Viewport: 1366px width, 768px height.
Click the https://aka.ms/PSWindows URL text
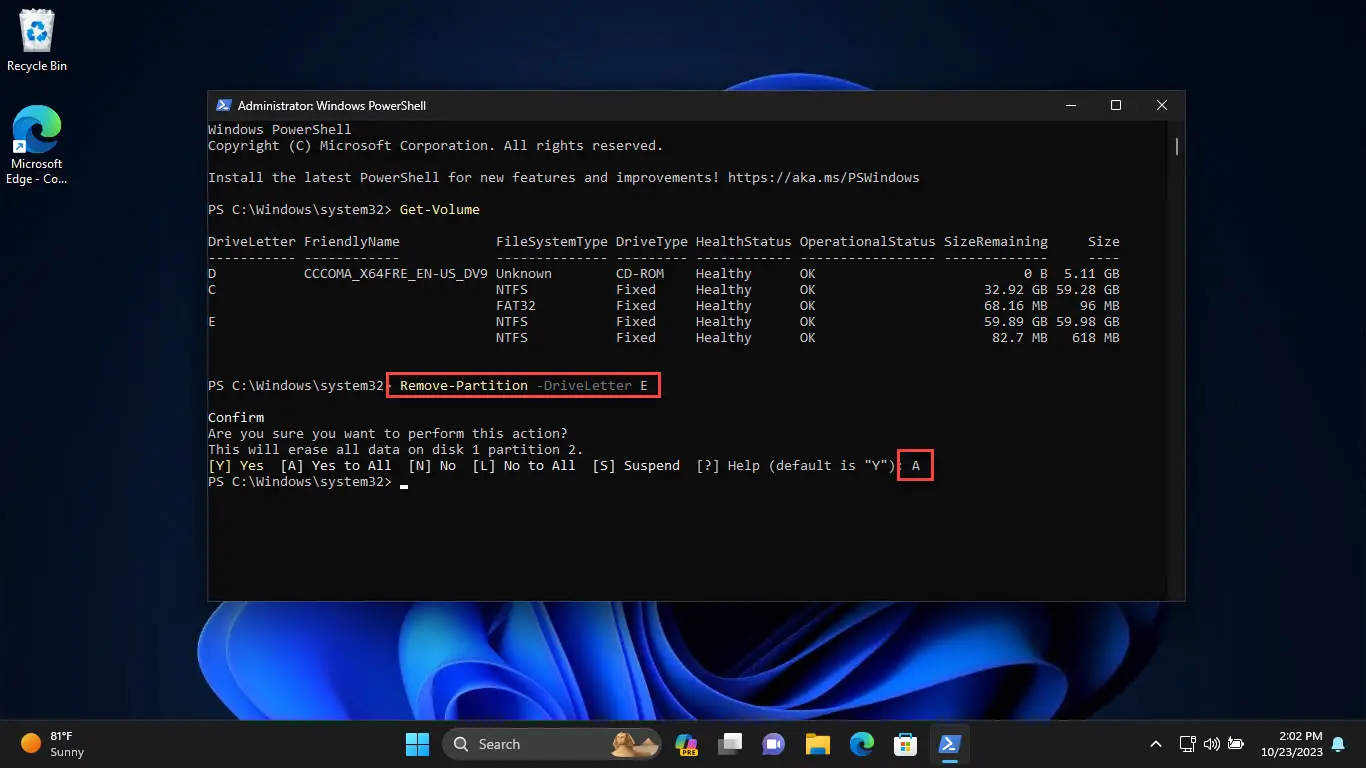[824, 178]
